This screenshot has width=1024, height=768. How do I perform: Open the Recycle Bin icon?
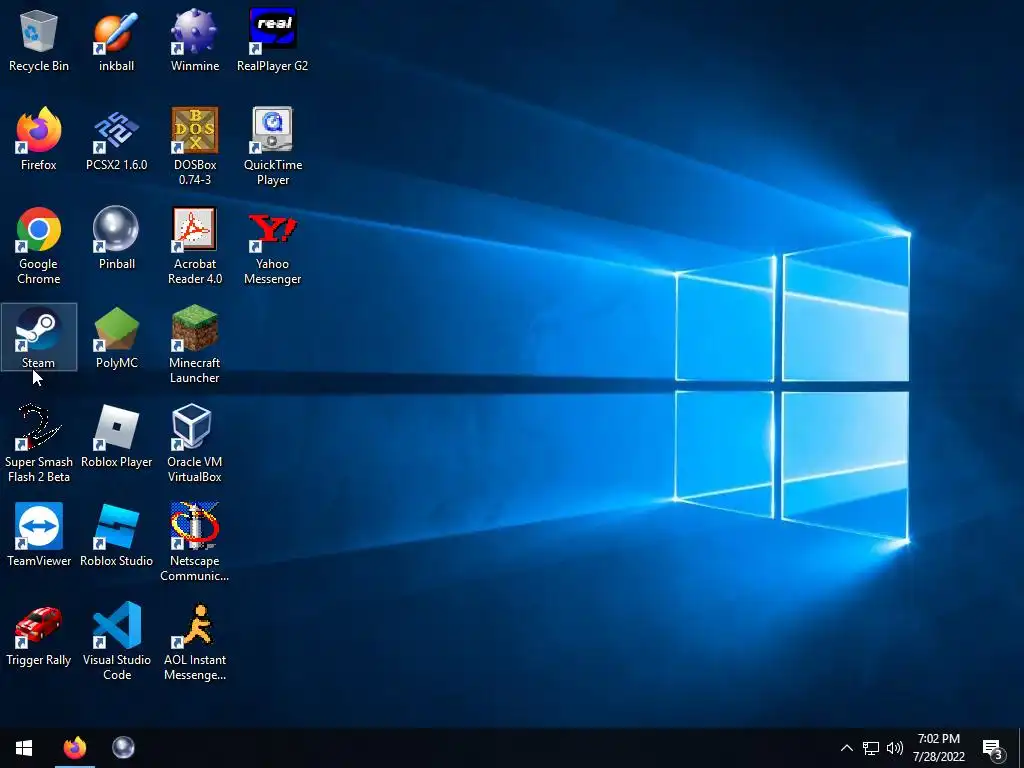click(x=39, y=40)
